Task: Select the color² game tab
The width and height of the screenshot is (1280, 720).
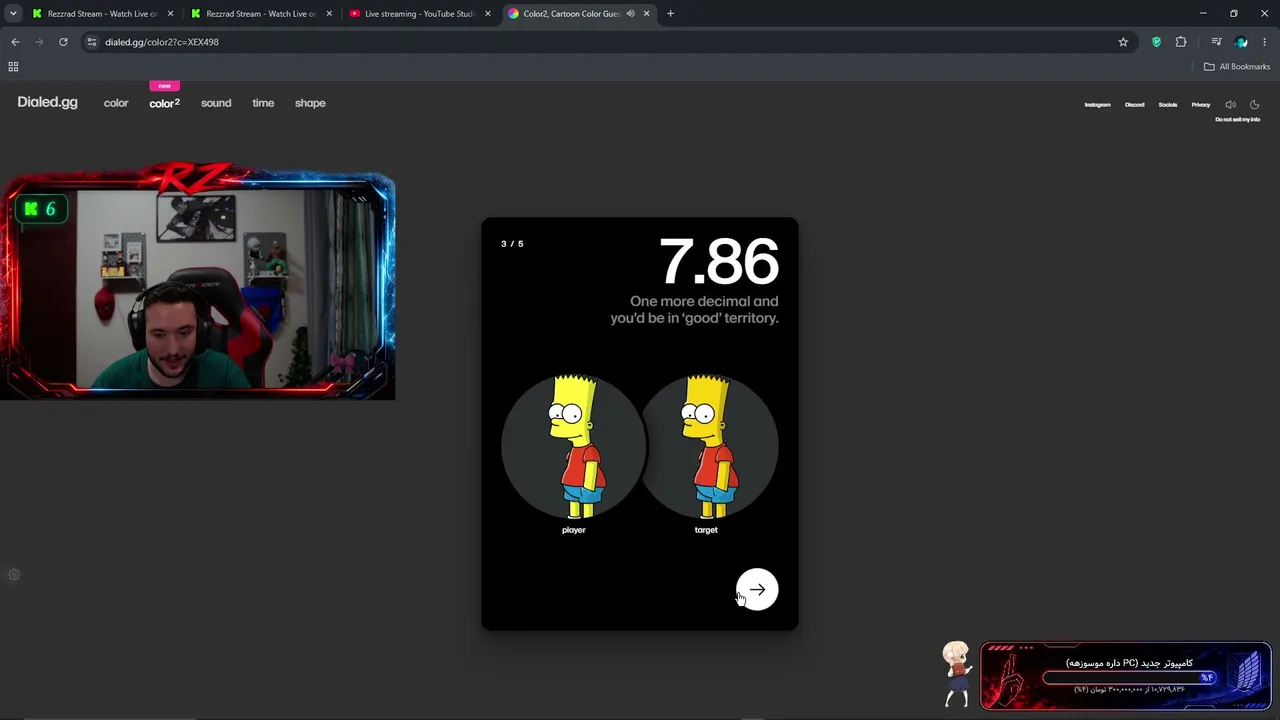Action: coord(164,103)
